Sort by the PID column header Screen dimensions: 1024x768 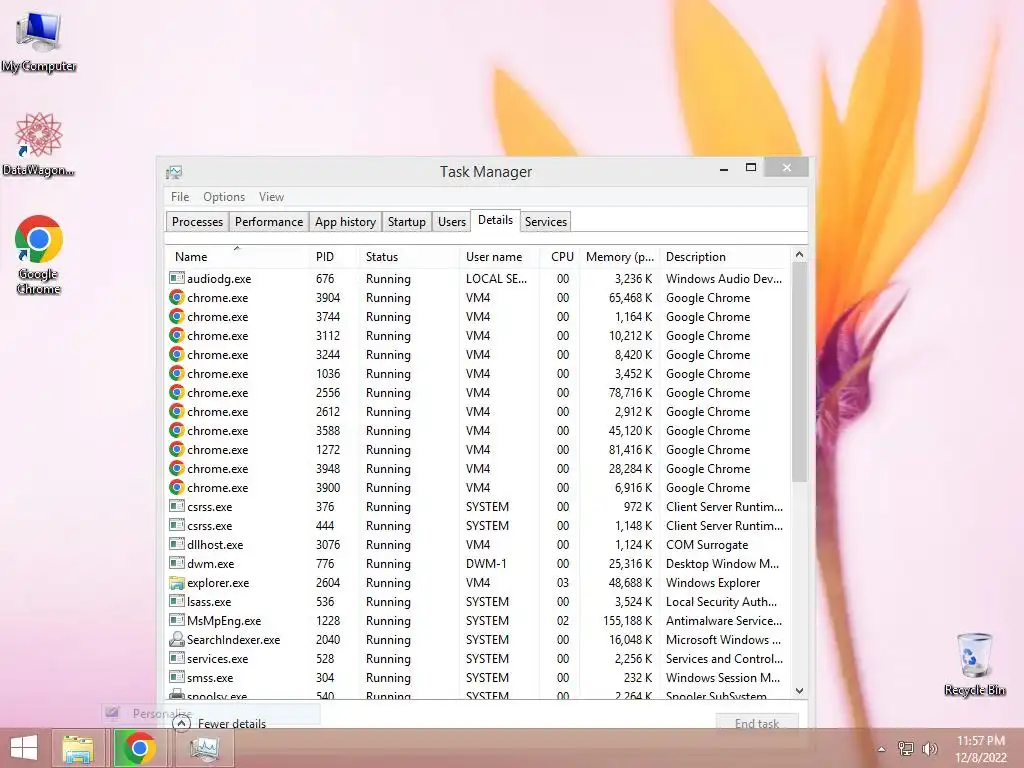(x=333, y=257)
